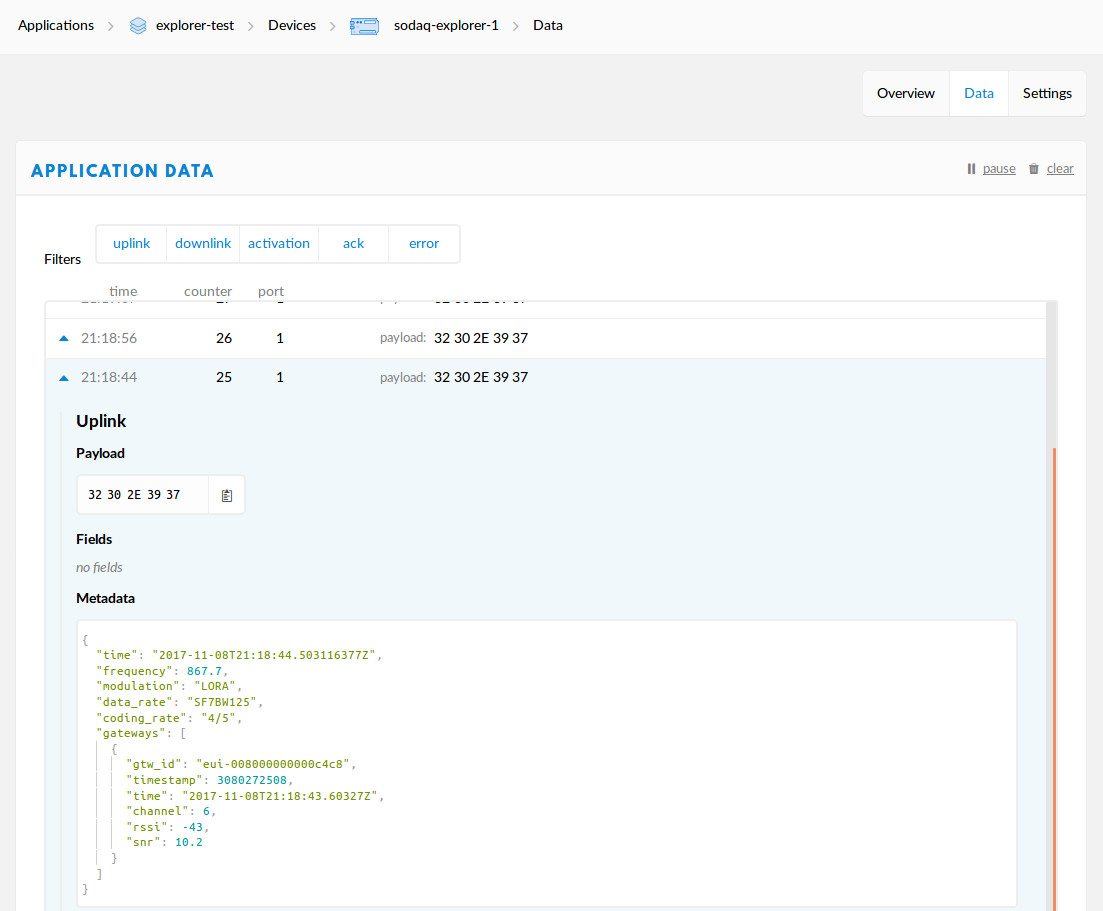The width and height of the screenshot is (1103, 911).
Task: Open sodaq-explorer-1 breadcrumb link
Action: click(446, 25)
